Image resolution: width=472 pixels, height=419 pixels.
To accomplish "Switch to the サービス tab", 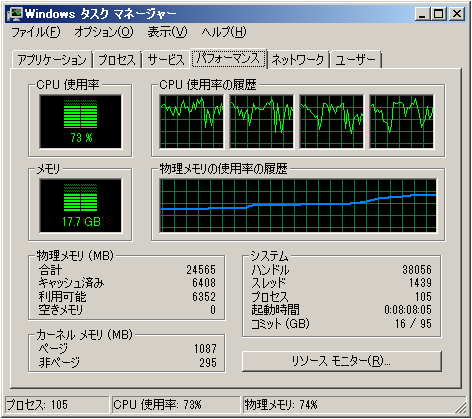I will click(x=166, y=60).
